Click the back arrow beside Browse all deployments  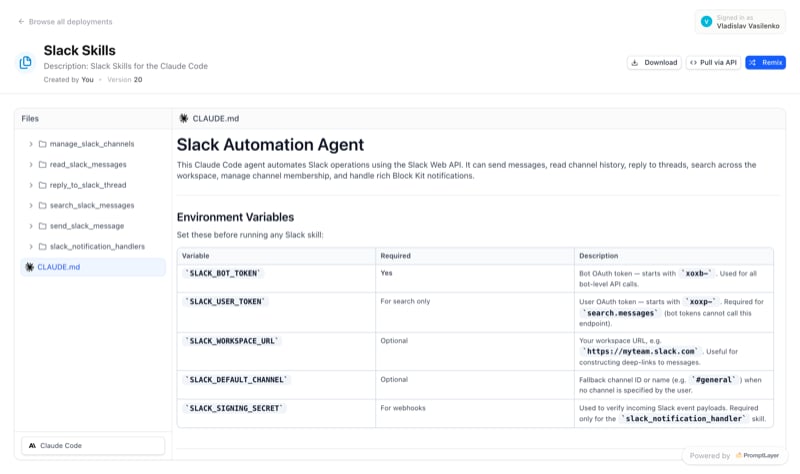(21, 21)
